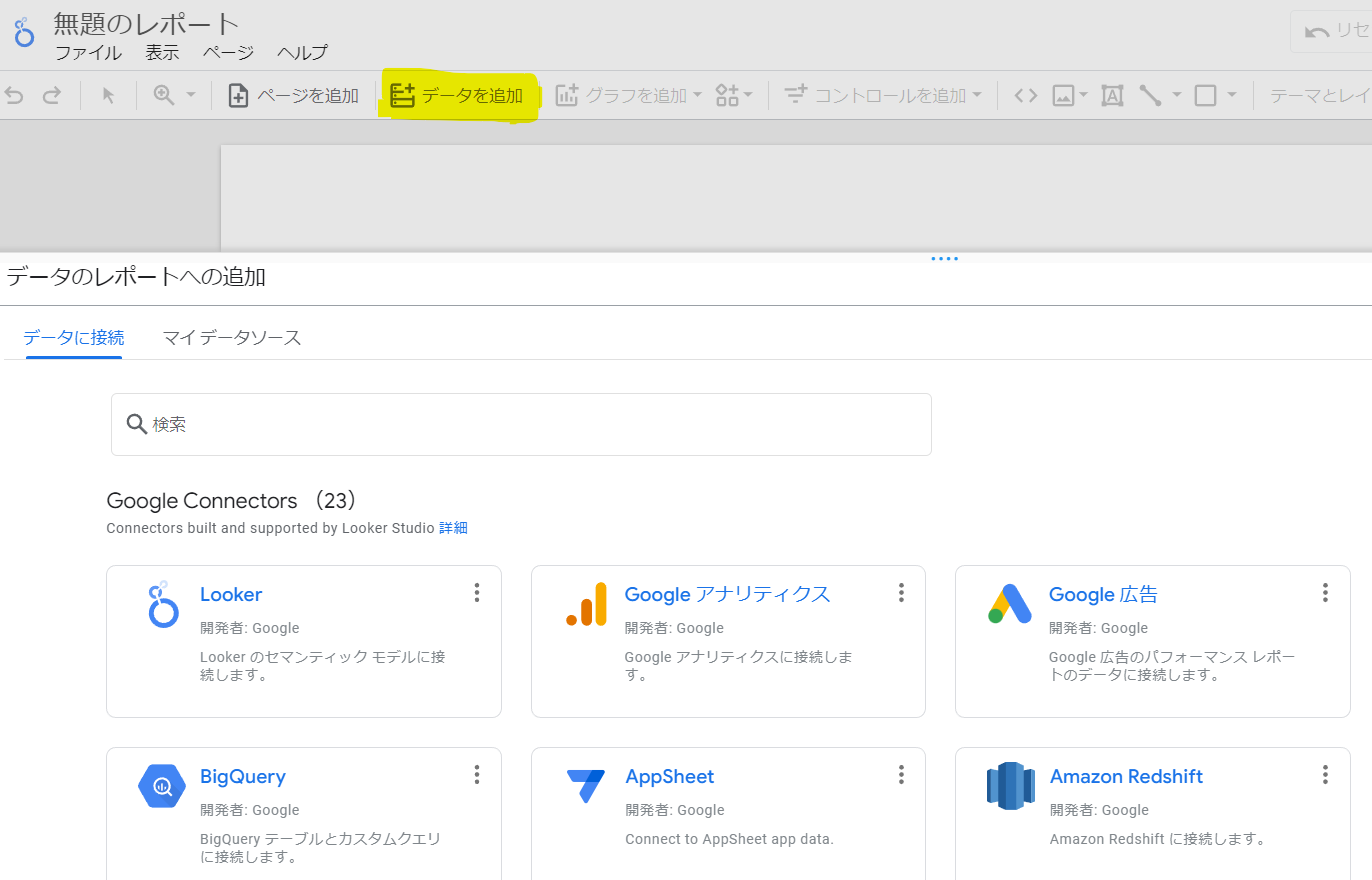
Task: Open the shape tool dropdown
Action: (x=1216, y=95)
